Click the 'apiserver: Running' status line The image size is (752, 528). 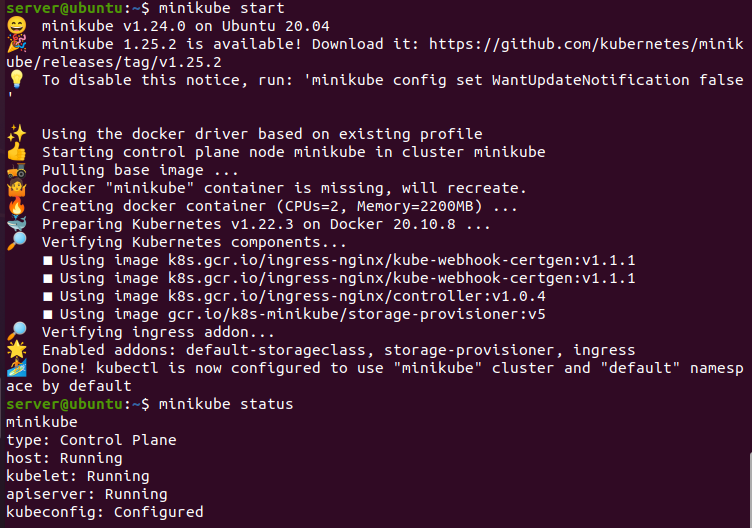(x=87, y=494)
